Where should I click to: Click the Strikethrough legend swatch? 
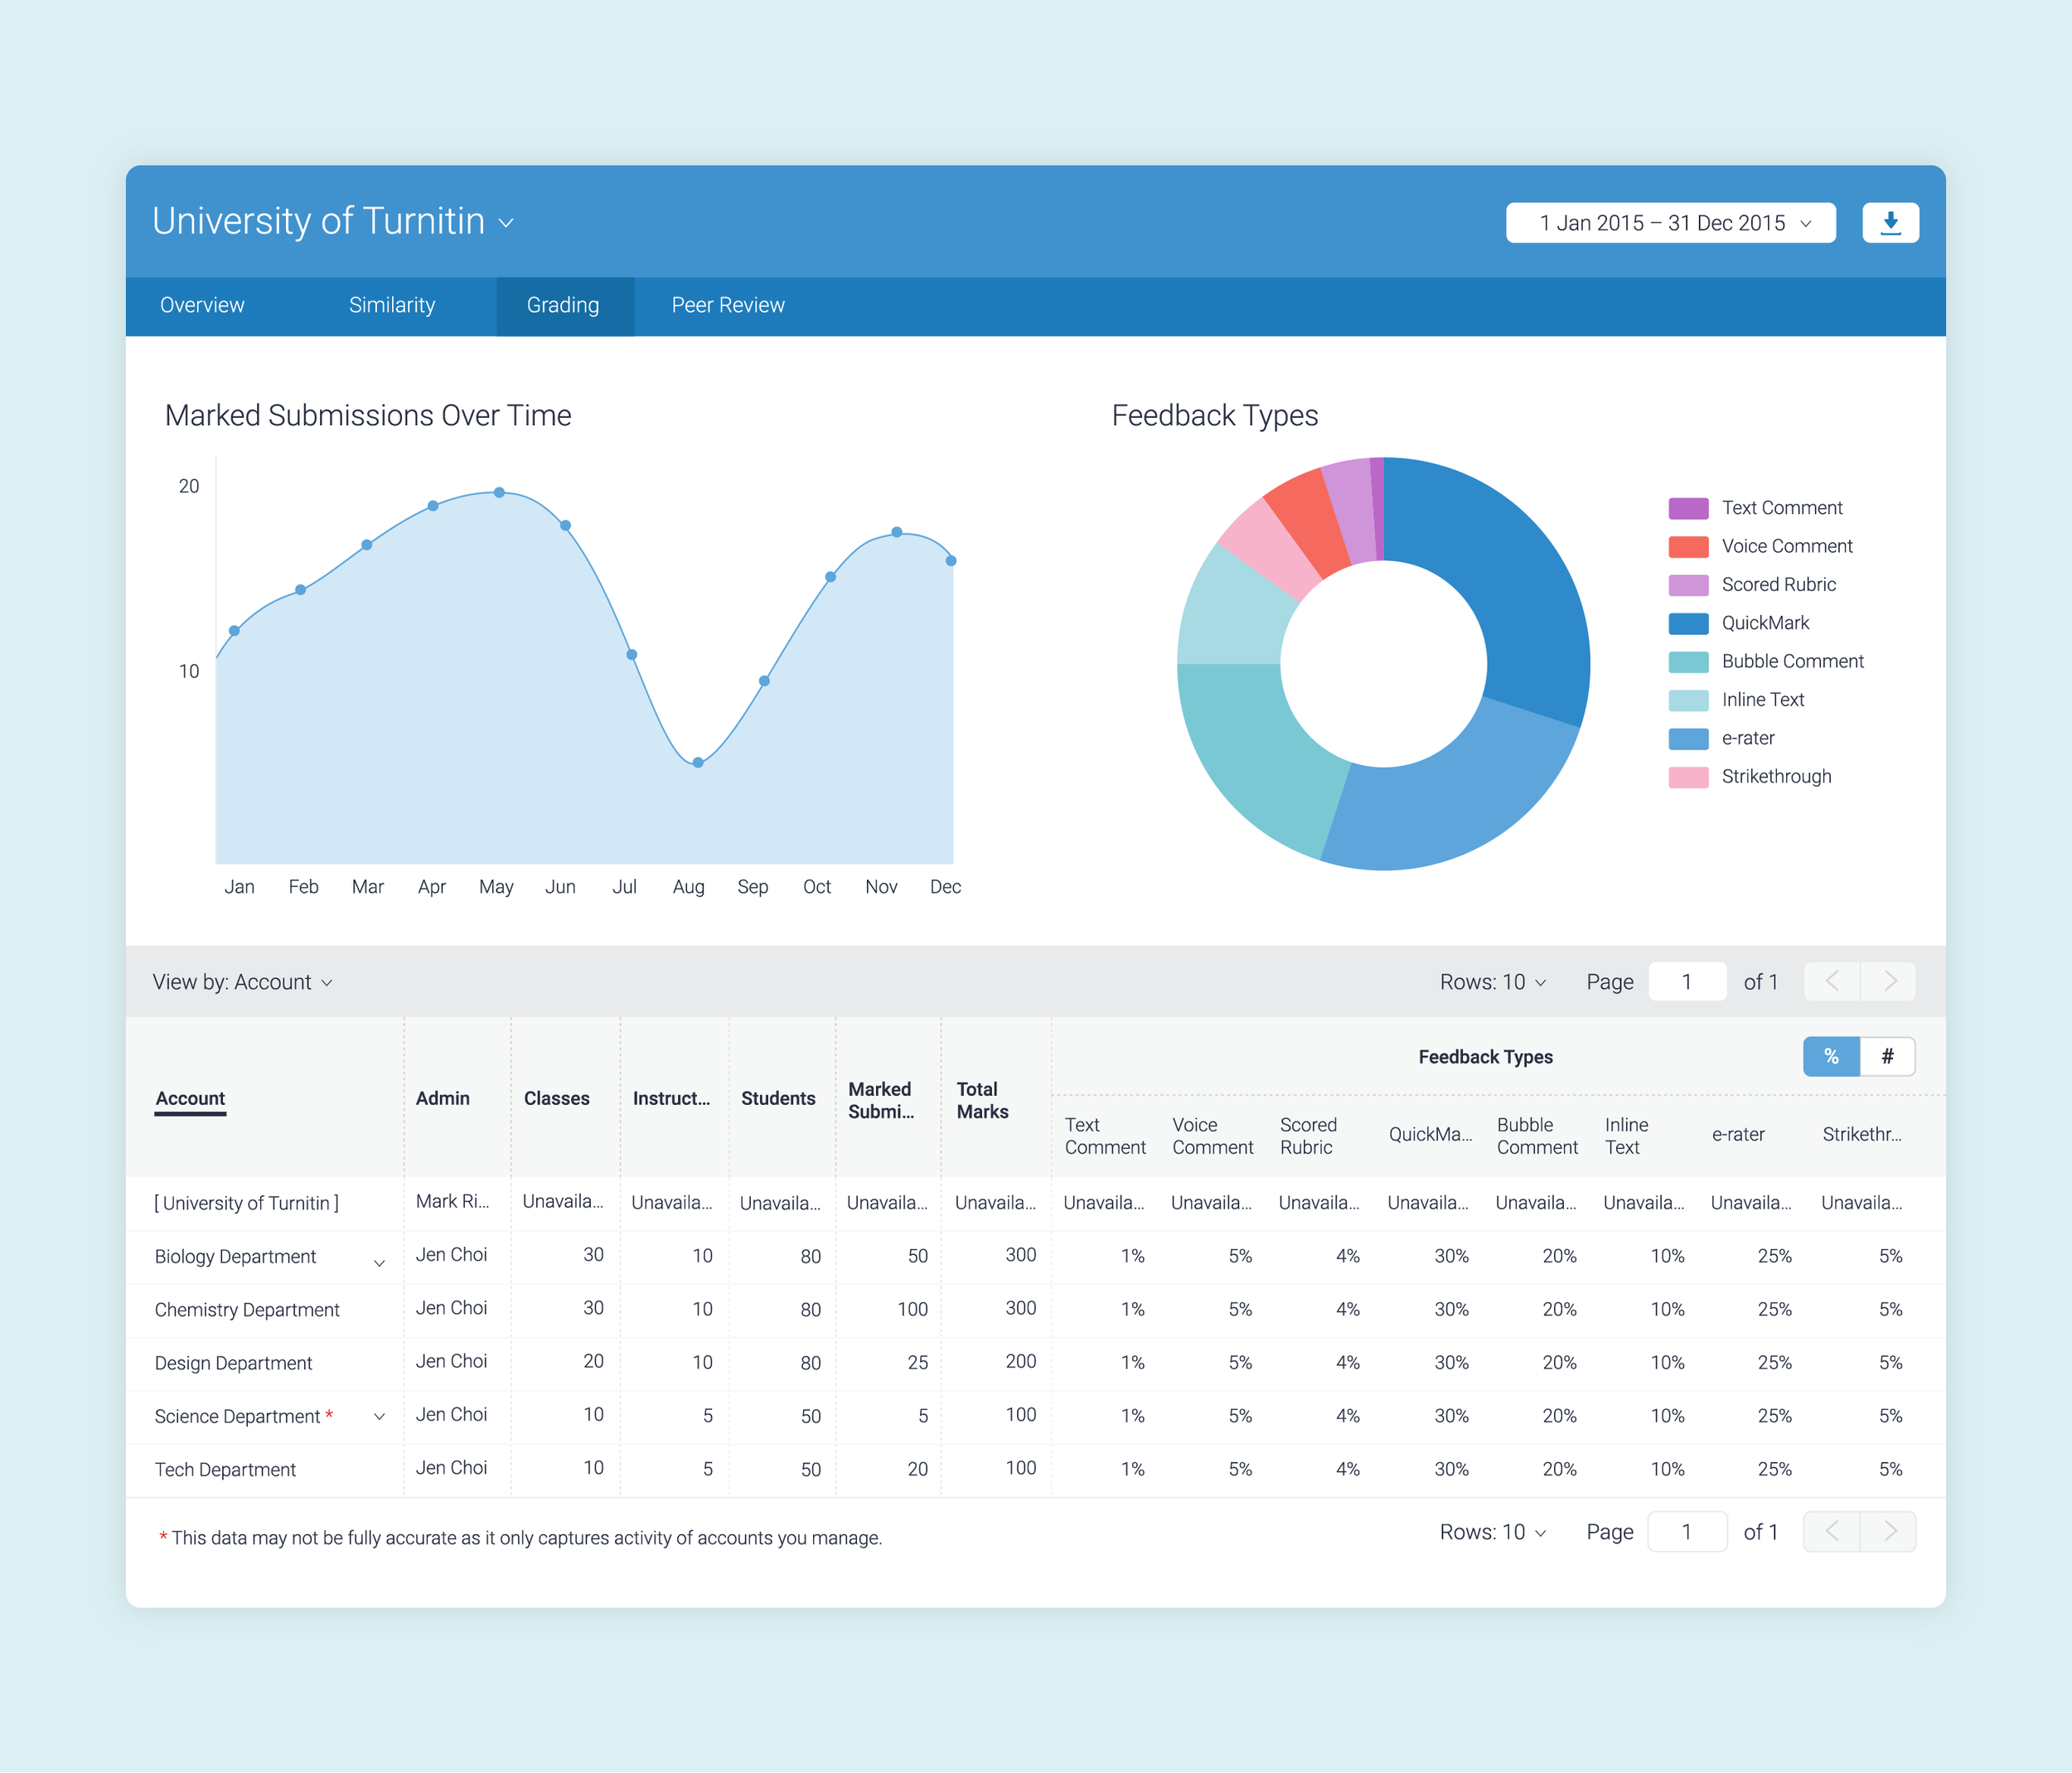pyautogui.click(x=1688, y=777)
